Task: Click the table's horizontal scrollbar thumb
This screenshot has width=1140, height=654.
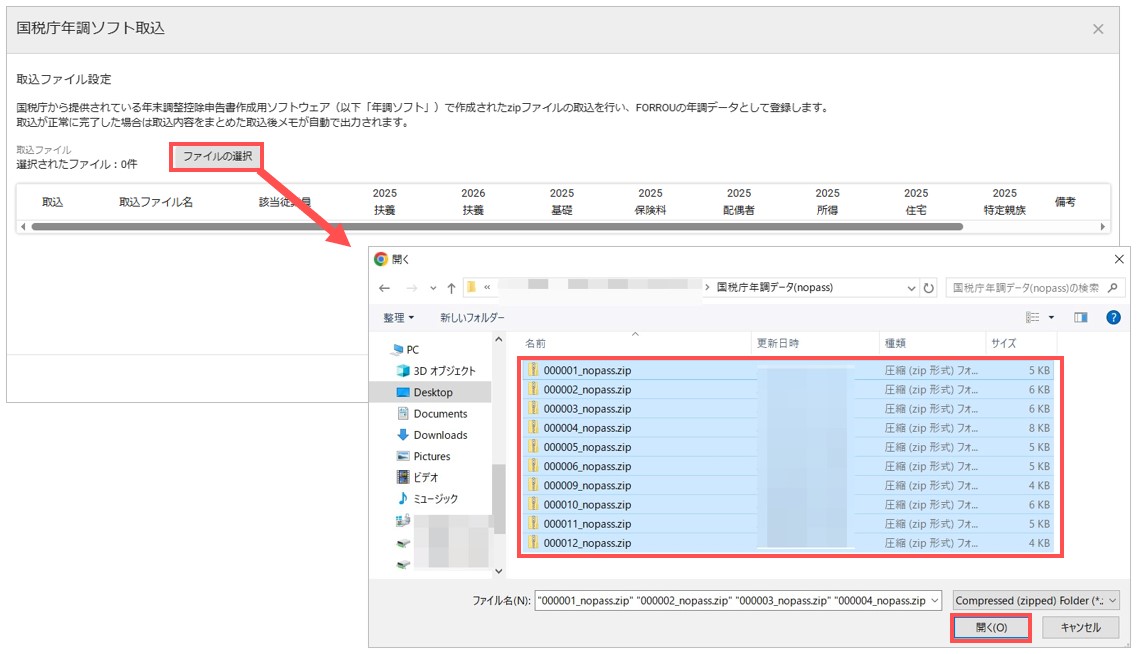Action: tap(497, 227)
